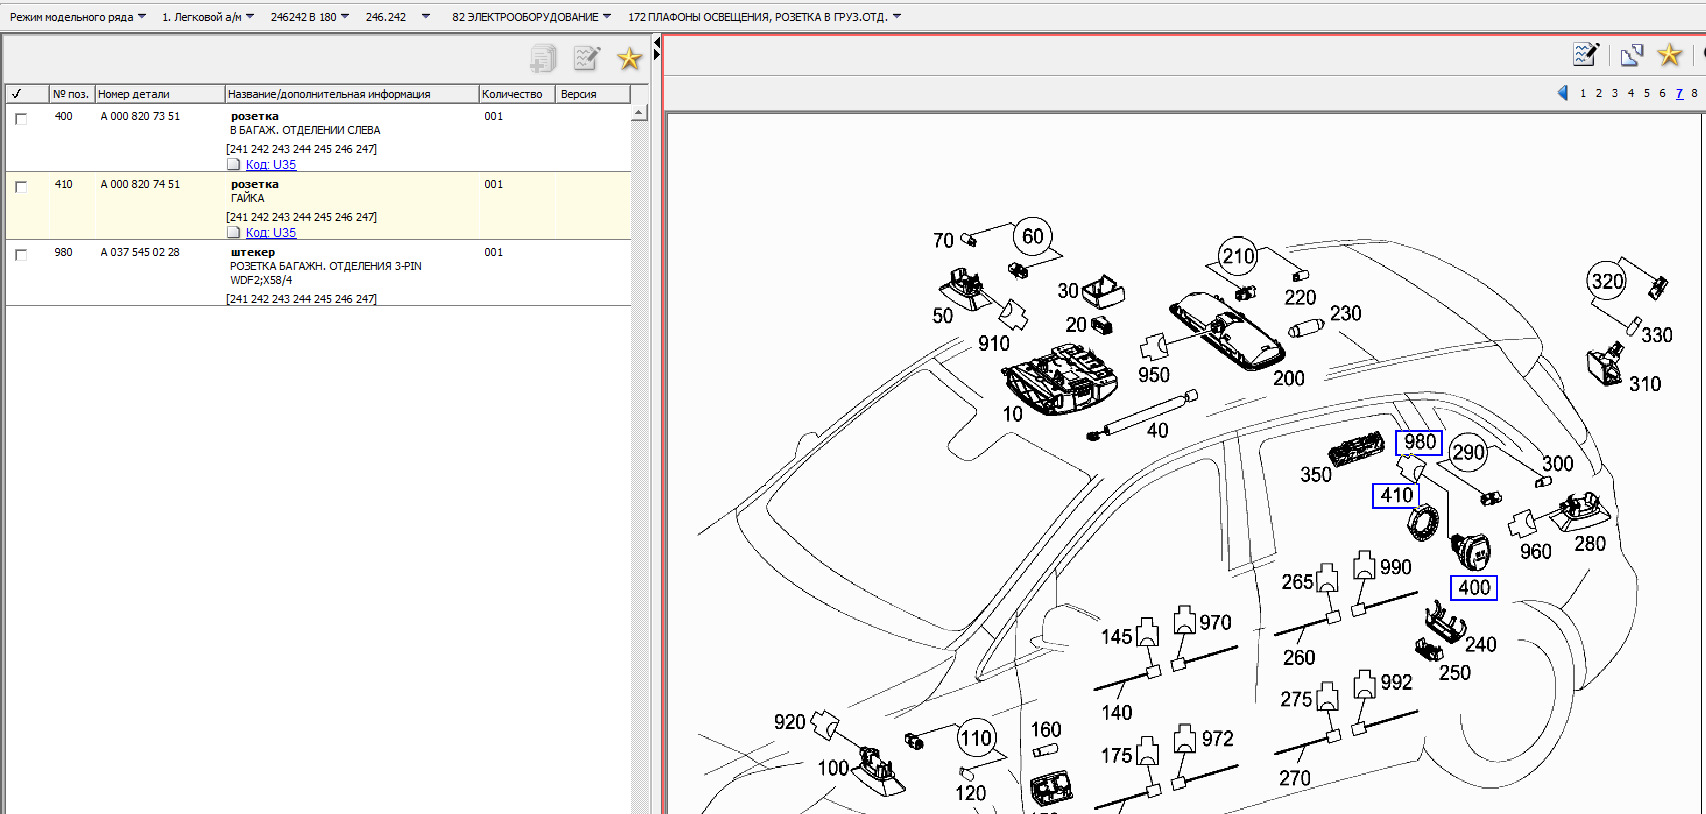The height and width of the screenshot is (814, 1706).
Task: Tick the checkbox for part 410
Action: [x=21, y=186]
